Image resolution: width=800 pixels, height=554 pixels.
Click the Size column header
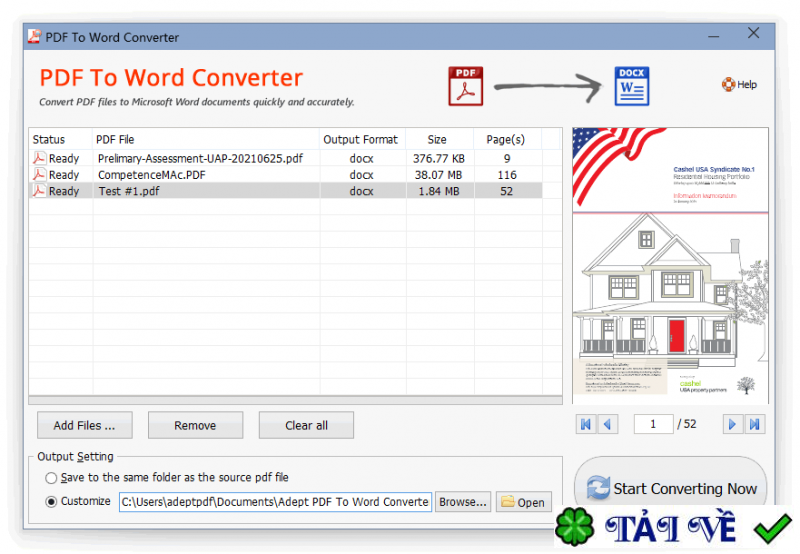(x=440, y=139)
